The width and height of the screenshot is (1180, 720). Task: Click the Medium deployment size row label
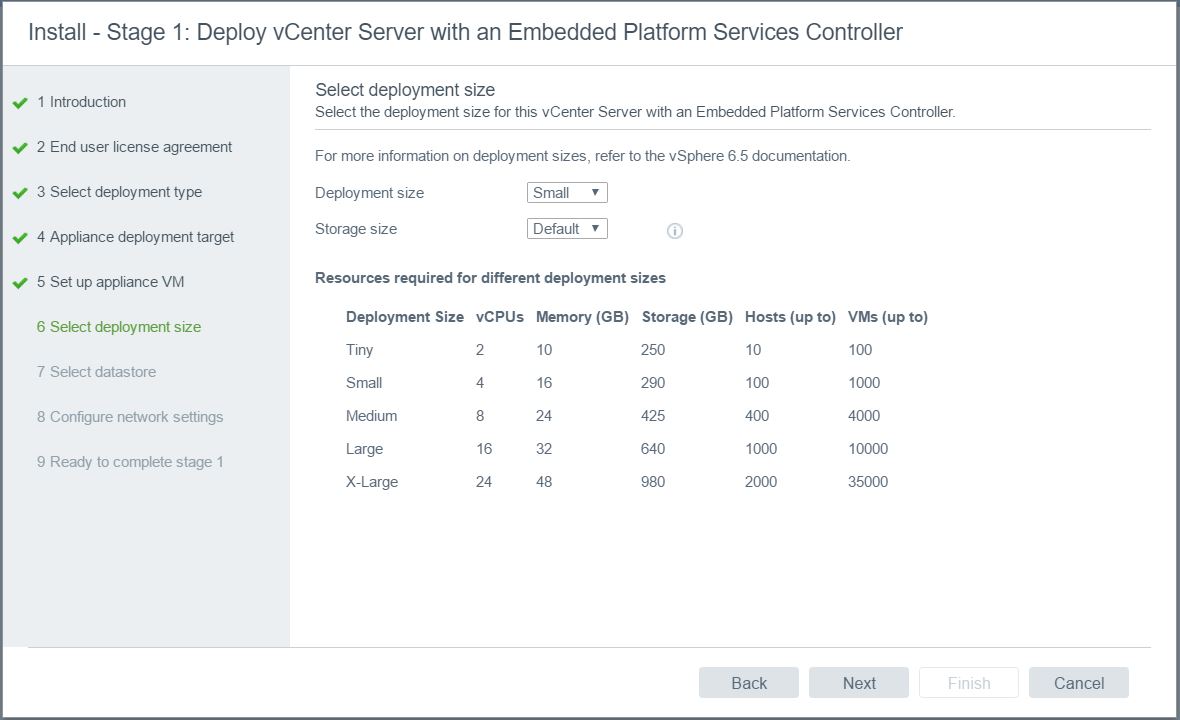[372, 416]
